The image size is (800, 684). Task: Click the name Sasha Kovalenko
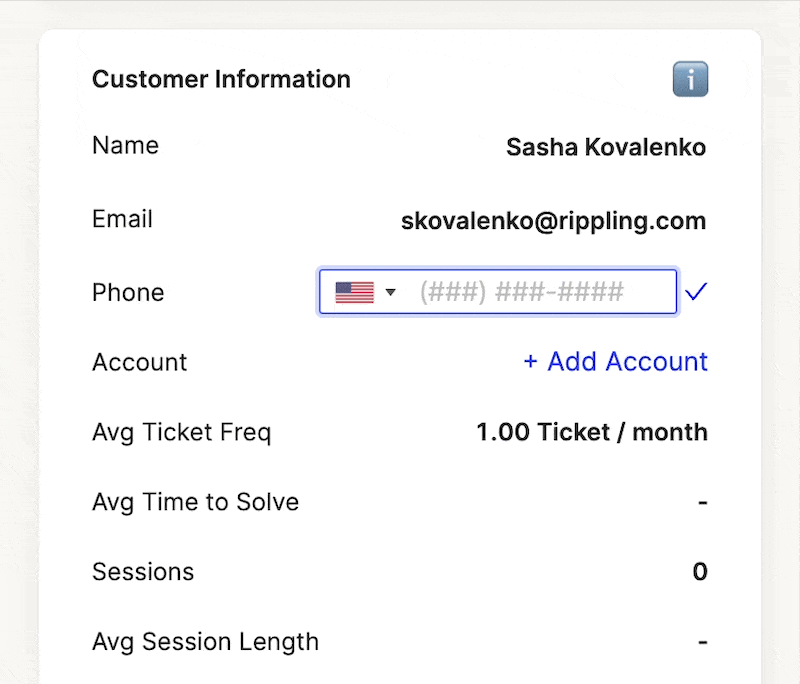tap(606, 147)
